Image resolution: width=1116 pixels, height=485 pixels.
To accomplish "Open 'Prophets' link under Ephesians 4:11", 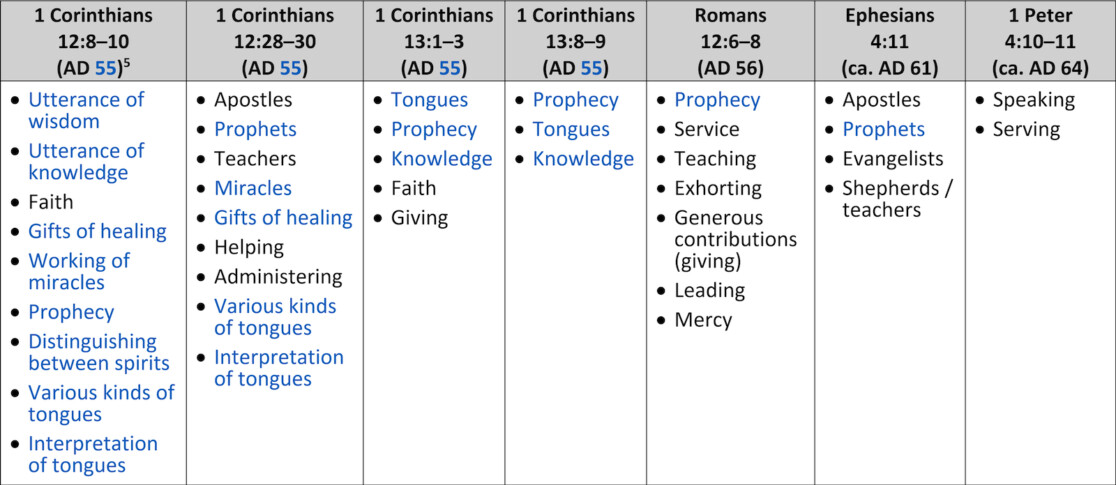I will tap(883, 129).
